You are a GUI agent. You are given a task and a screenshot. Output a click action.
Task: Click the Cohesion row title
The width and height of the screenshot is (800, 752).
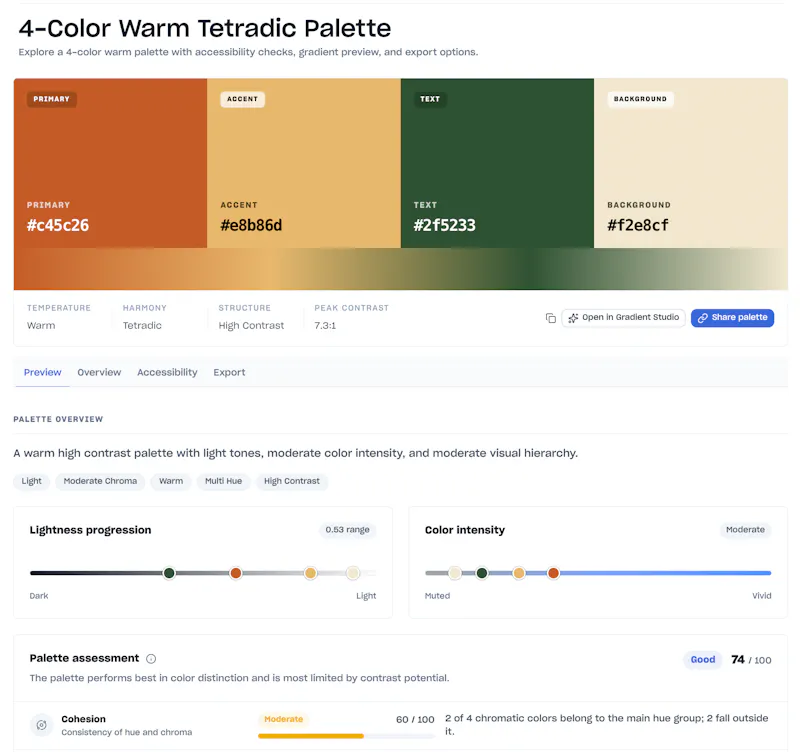point(84,719)
